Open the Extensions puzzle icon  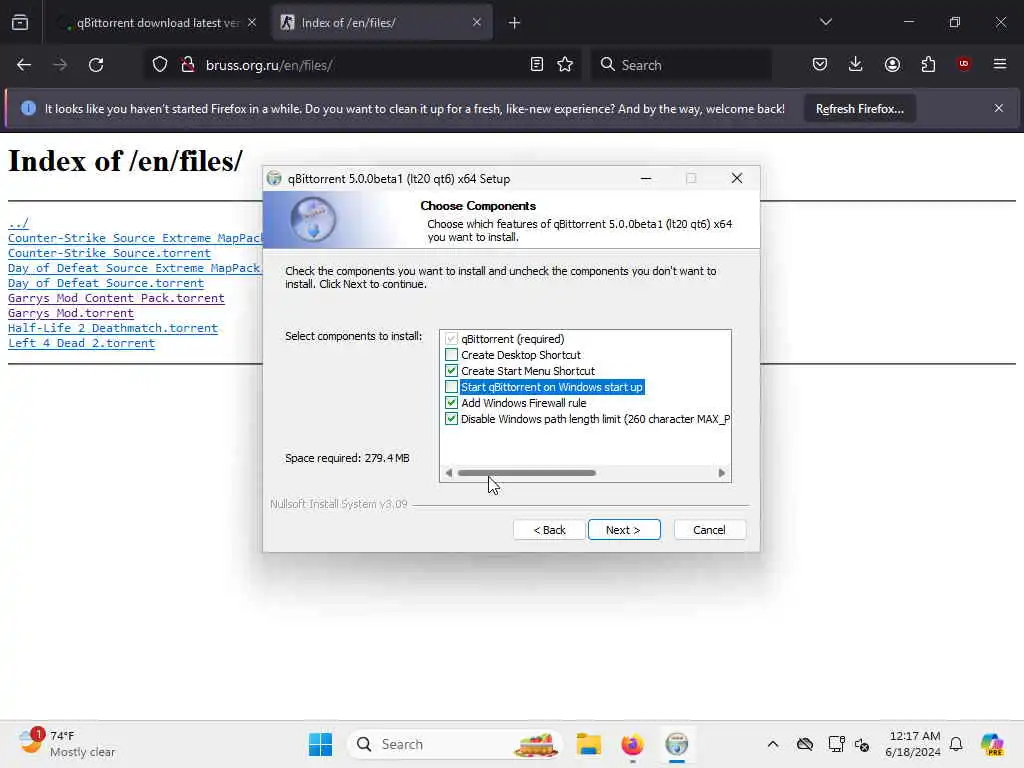(x=928, y=64)
